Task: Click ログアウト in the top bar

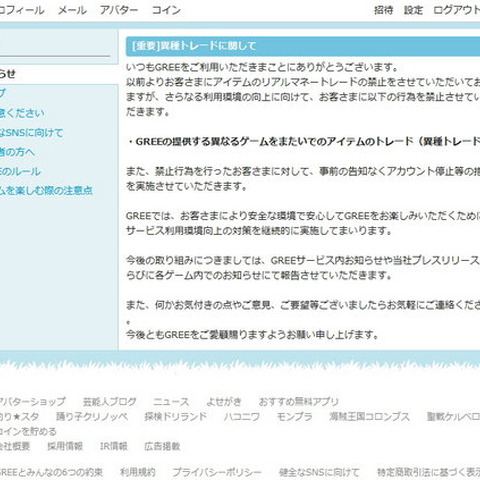Action: coord(456,10)
